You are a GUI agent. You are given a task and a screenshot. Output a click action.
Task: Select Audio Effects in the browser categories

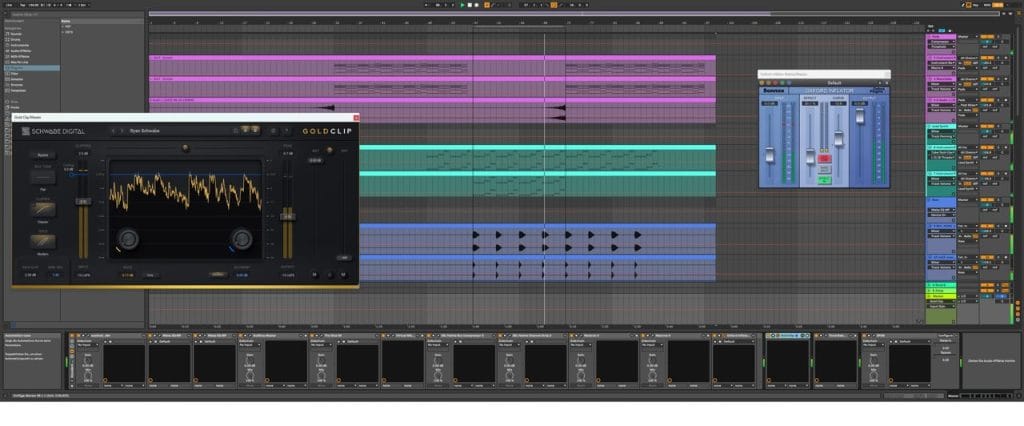(19, 50)
